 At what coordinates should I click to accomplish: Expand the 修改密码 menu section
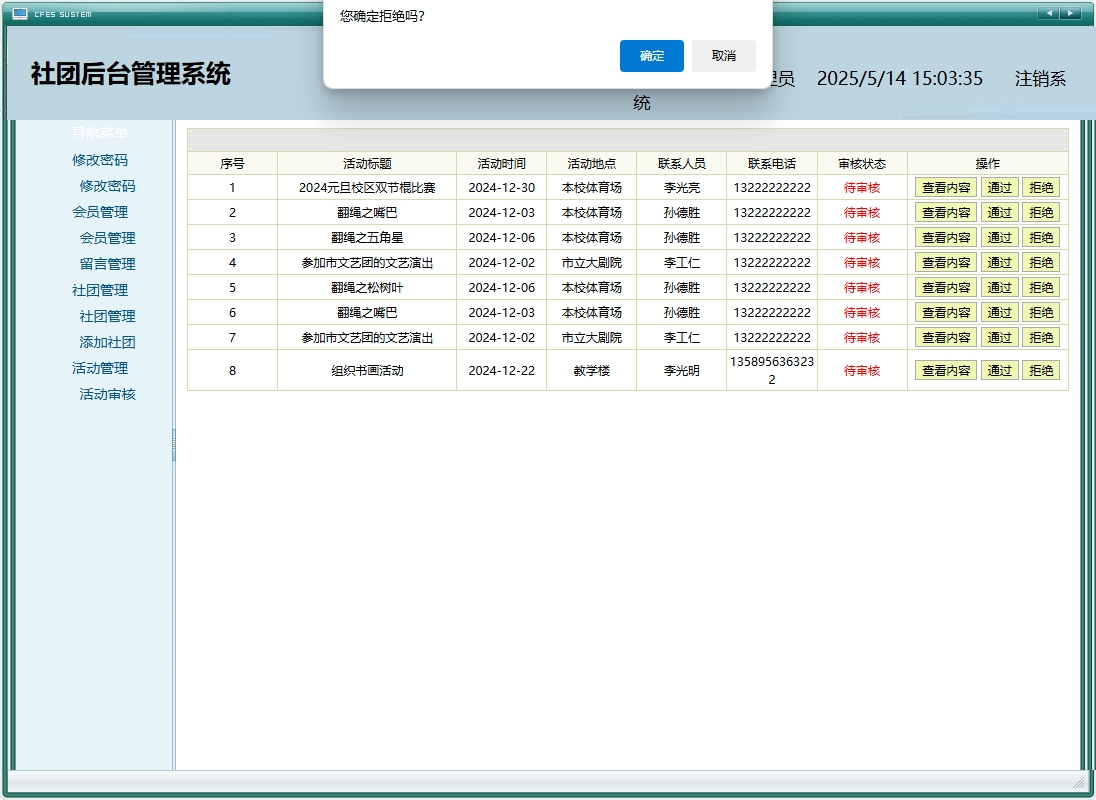pyautogui.click(x=100, y=160)
